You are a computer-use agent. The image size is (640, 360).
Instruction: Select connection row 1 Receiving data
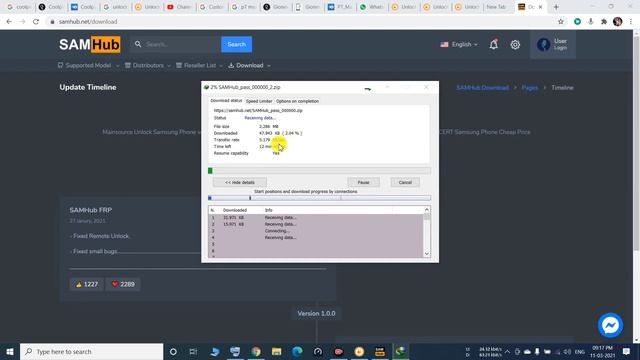pyautogui.click(x=316, y=218)
